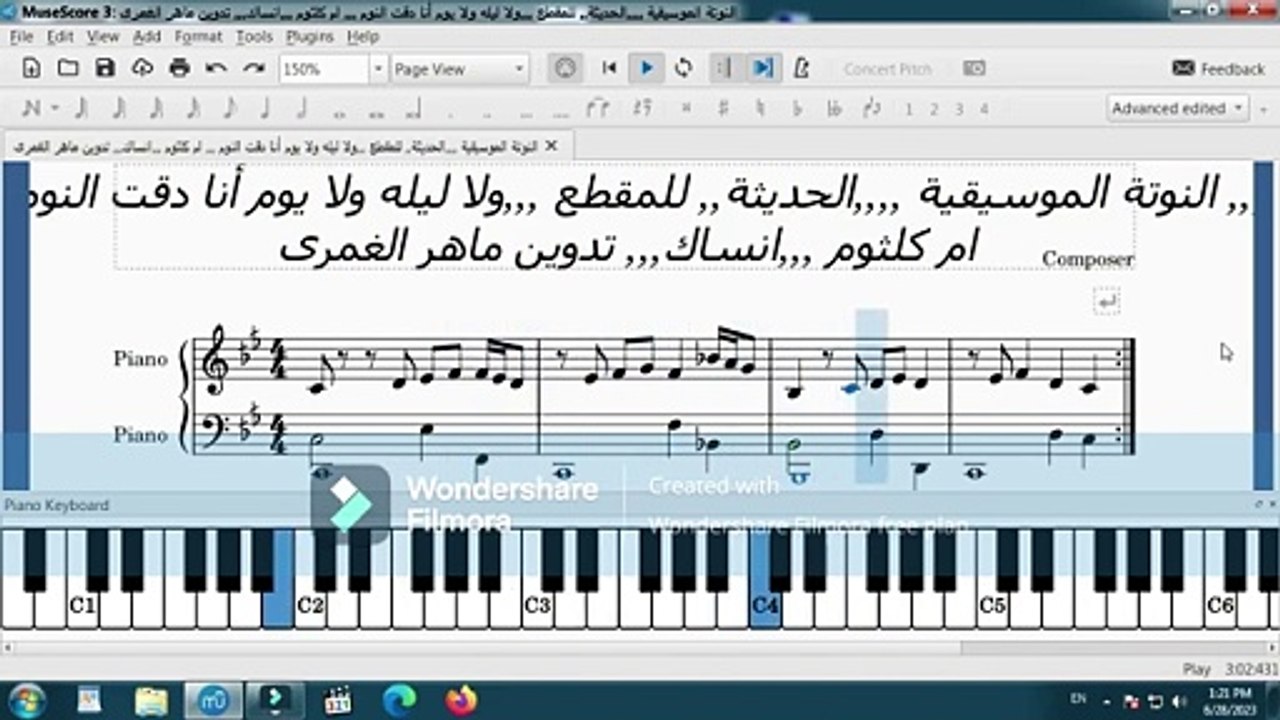This screenshot has height=720, width=1280.
Task: Open a score file via folder icon
Action: tap(68, 68)
